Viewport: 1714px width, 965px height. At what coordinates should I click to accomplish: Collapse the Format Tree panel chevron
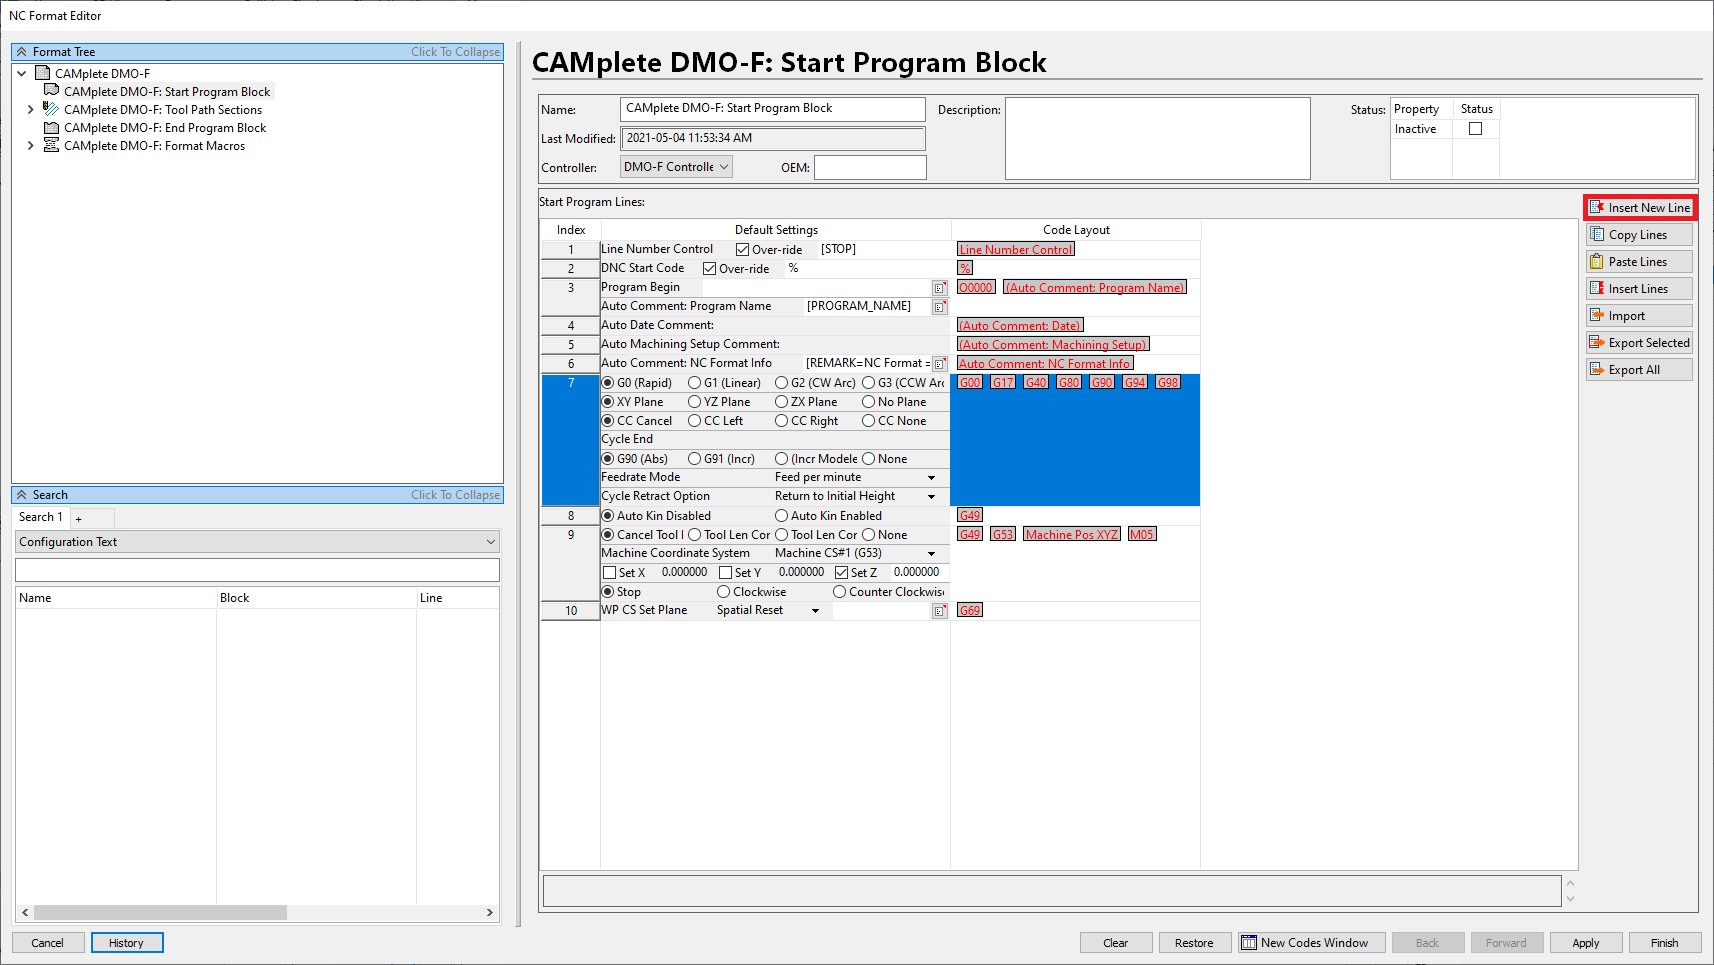coord(22,52)
